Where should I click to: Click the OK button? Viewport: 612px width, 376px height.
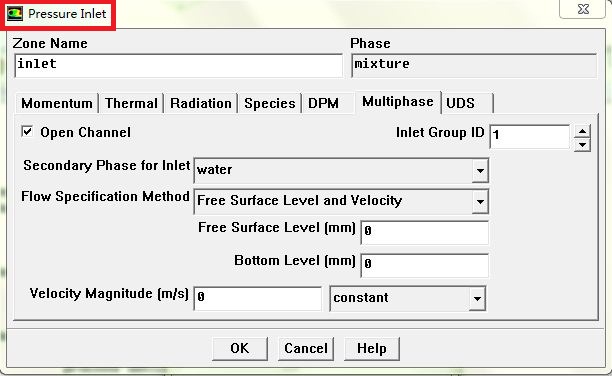click(x=240, y=348)
